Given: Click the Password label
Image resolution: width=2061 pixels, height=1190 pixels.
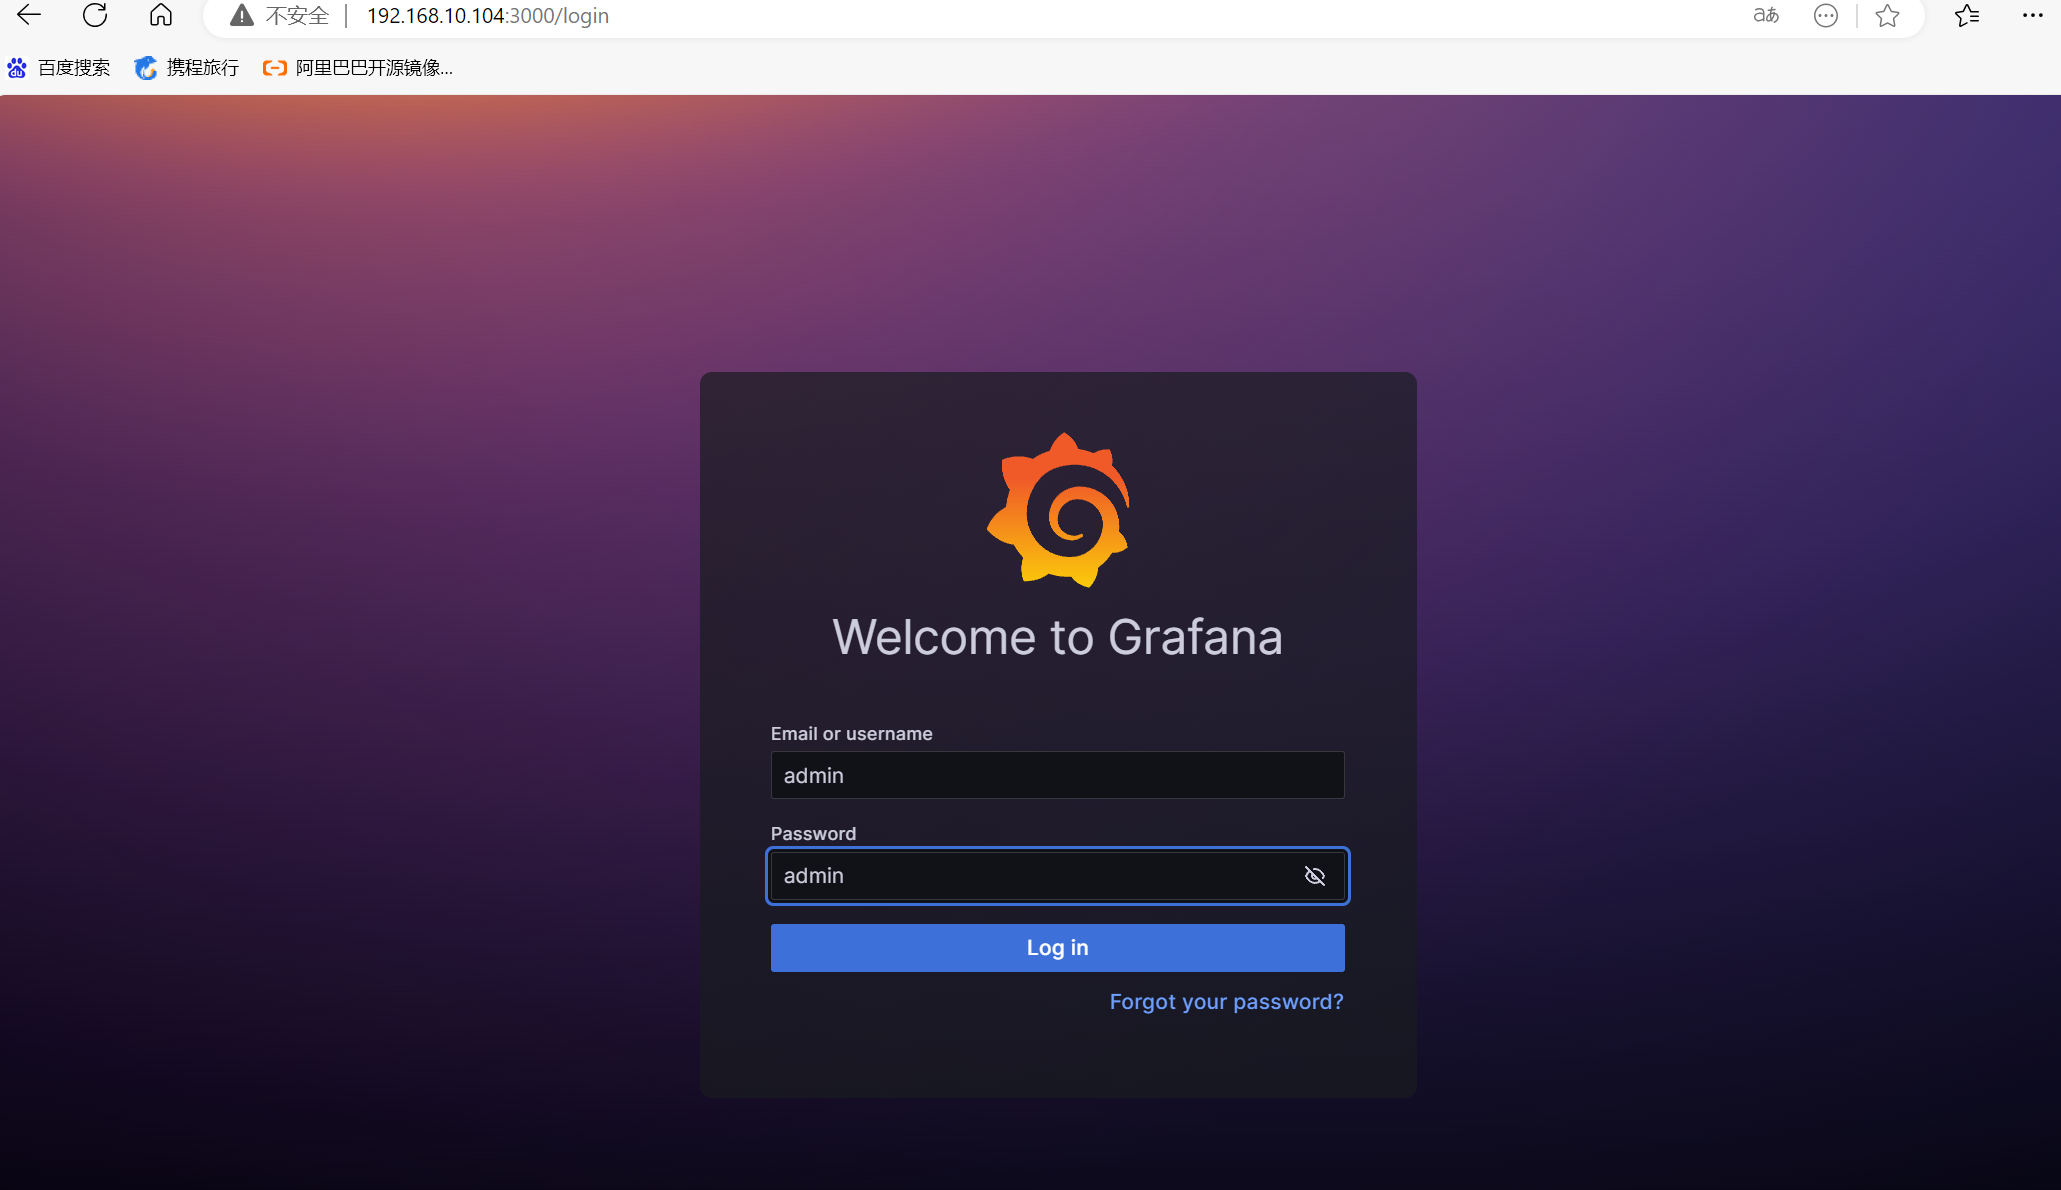Looking at the screenshot, I should (x=813, y=833).
